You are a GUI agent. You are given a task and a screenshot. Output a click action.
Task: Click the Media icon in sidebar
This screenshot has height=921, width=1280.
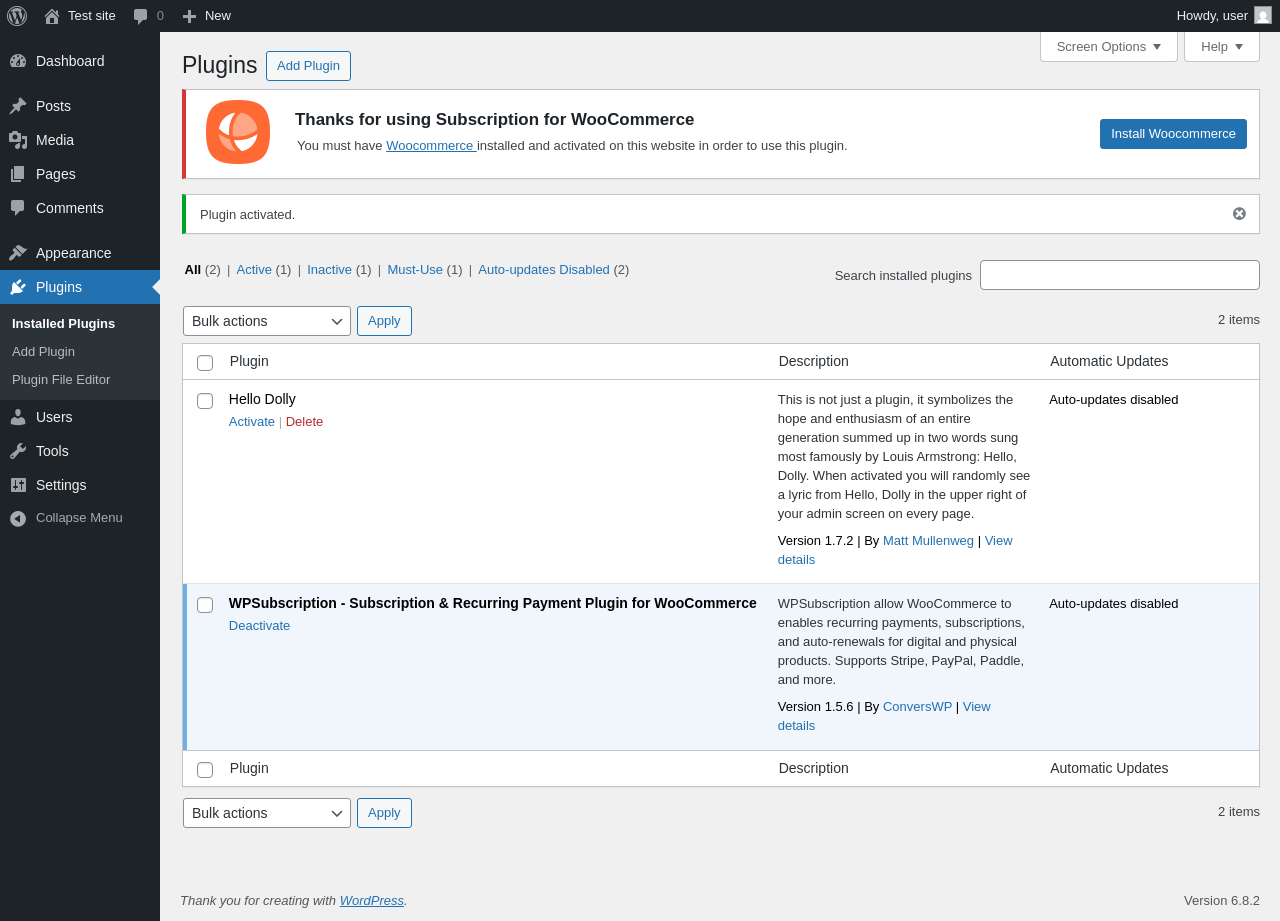coord(18,140)
